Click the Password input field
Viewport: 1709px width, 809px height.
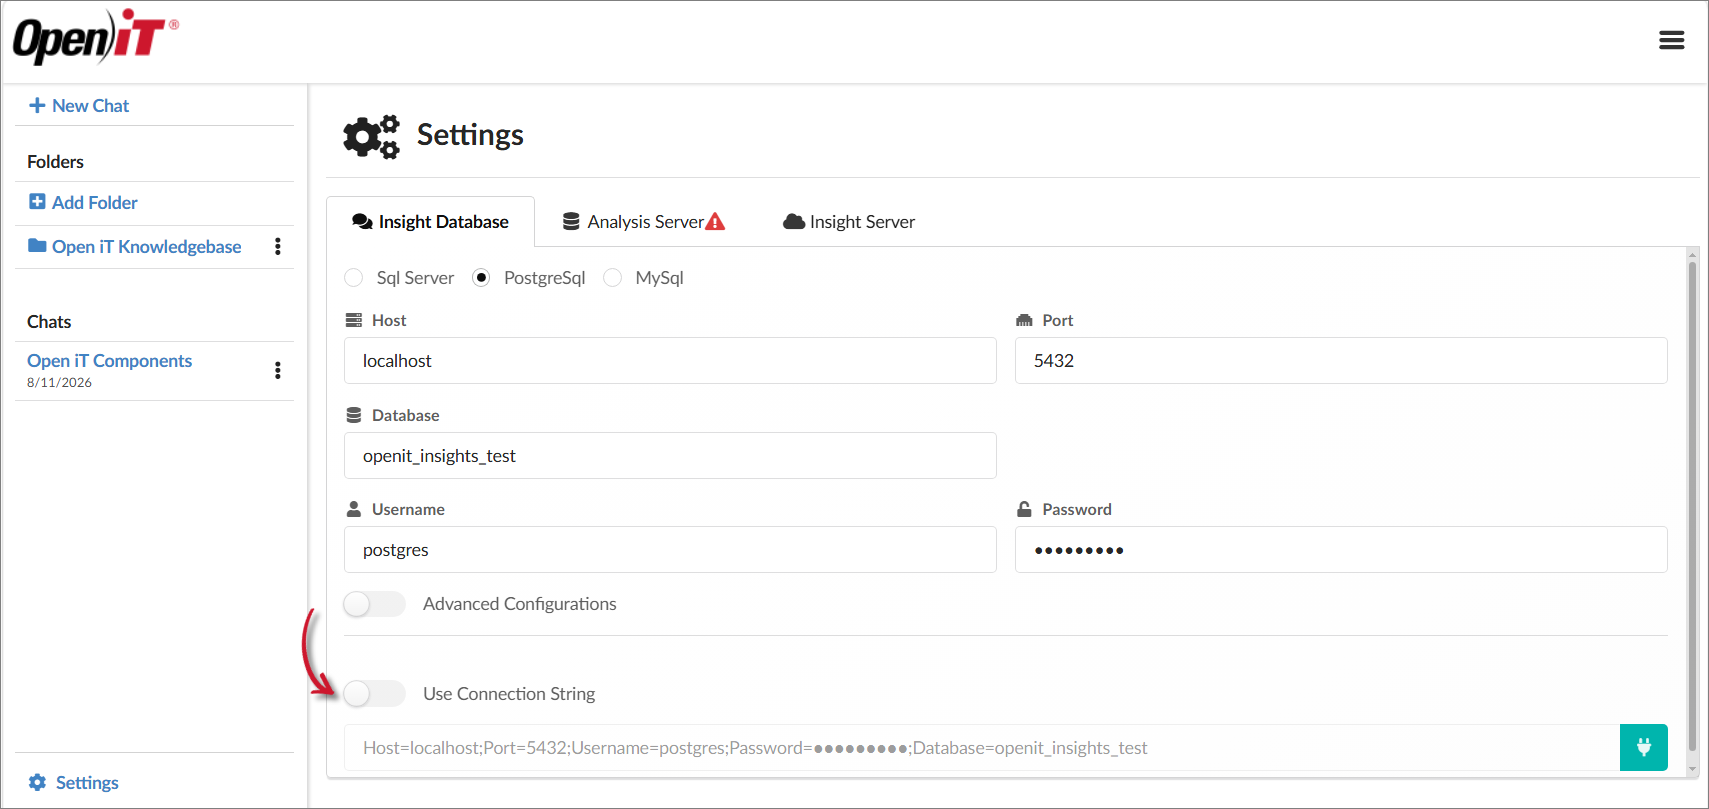pyautogui.click(x=1341, y=549)
